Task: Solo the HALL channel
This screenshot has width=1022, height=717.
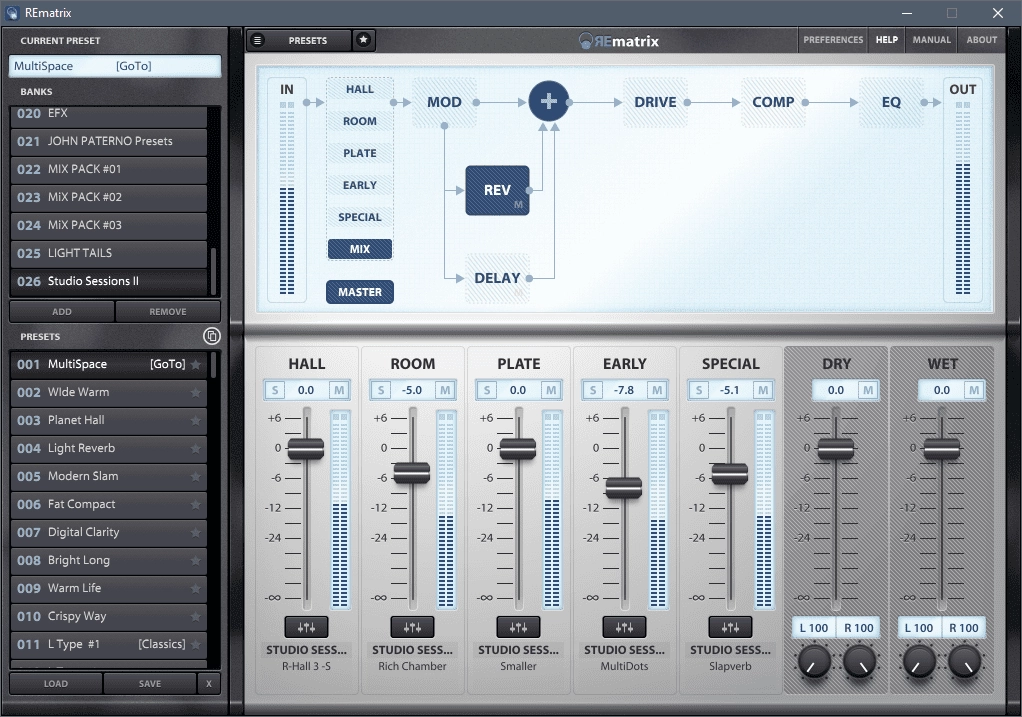Action: click(275, 390)
